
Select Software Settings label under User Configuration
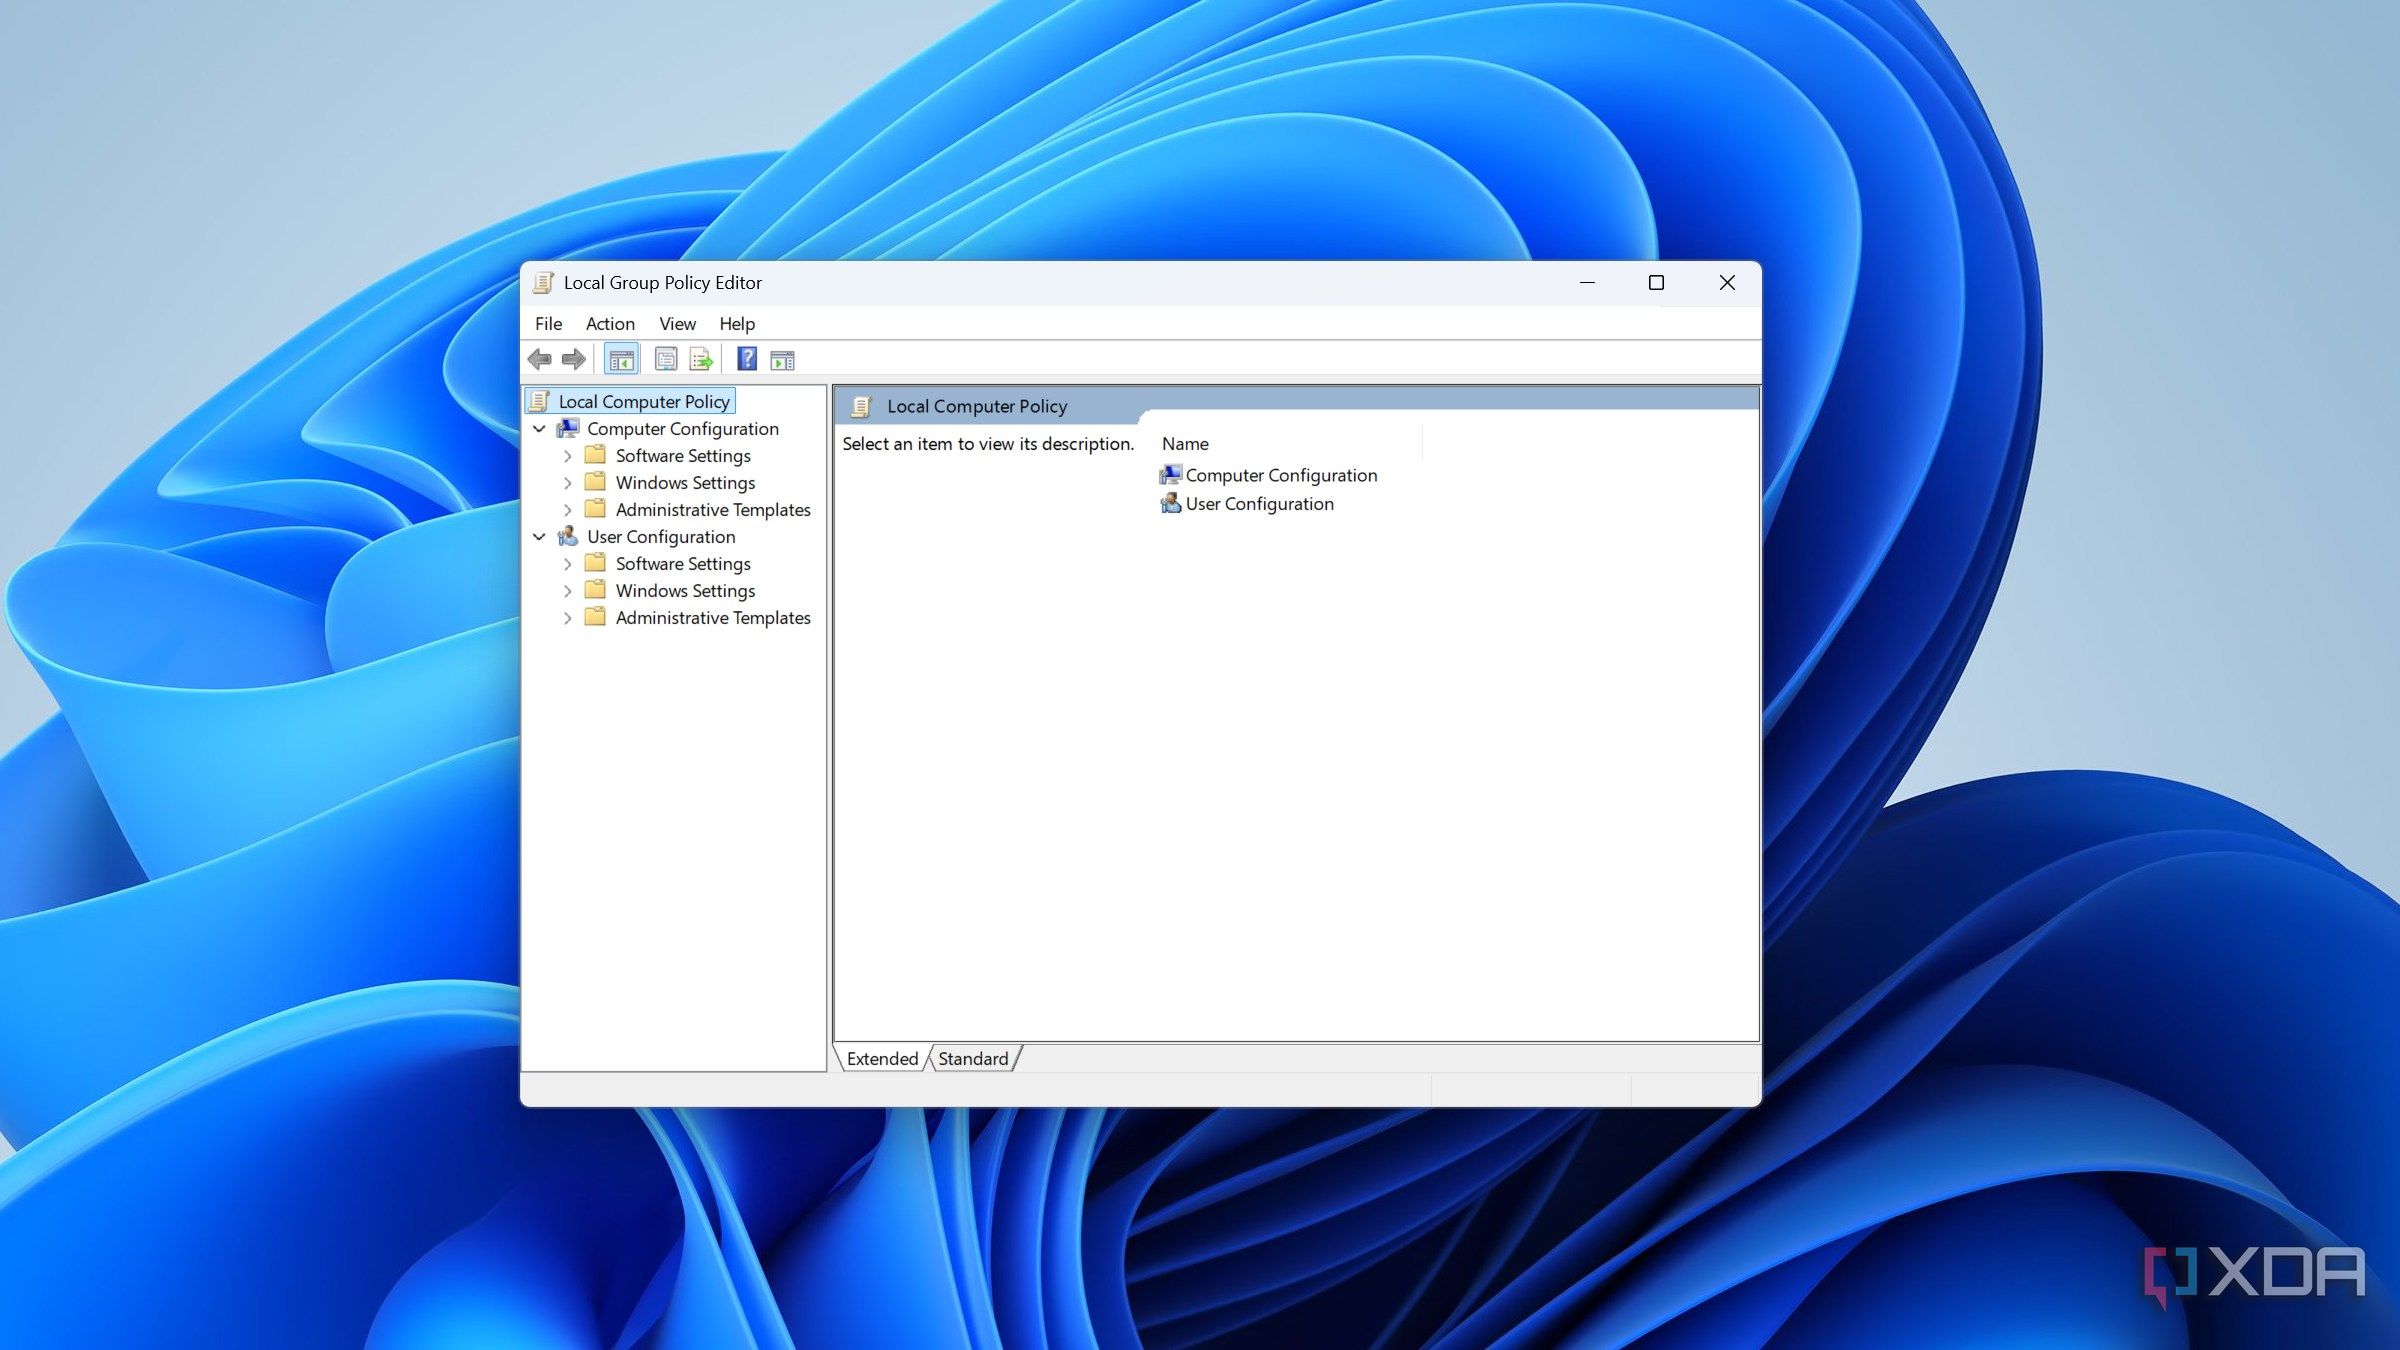[683, 563]
